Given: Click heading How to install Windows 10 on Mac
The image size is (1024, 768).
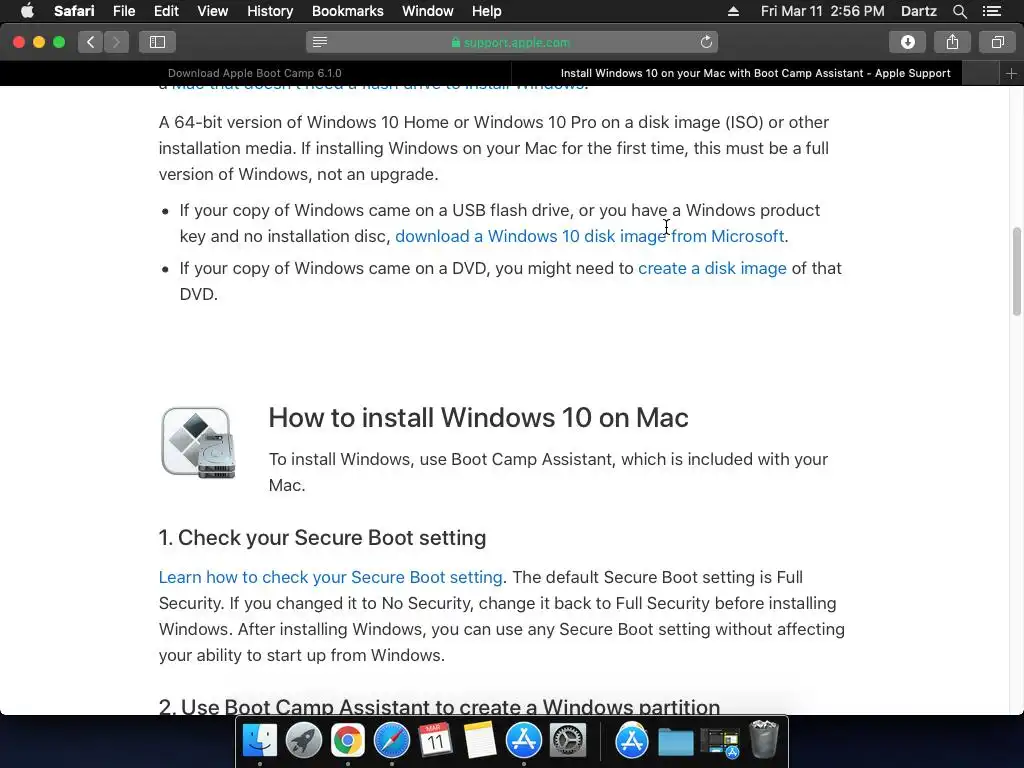Looking at the screenshot, I should (478, 417).
